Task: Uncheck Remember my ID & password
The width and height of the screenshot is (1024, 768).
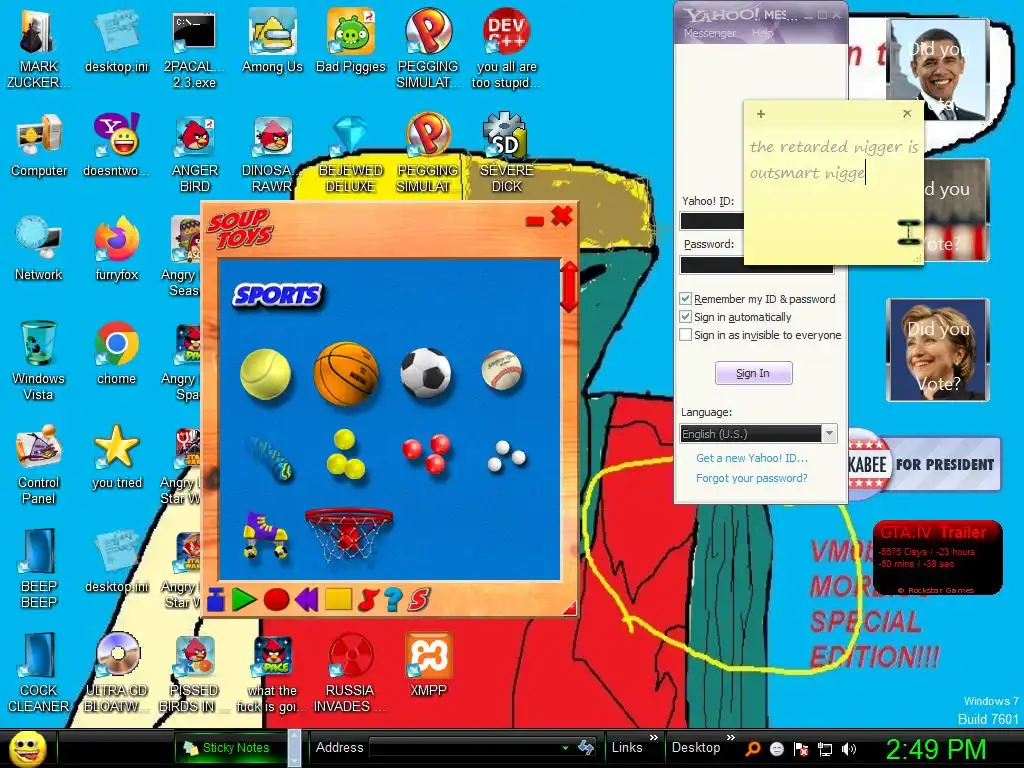Action: pos(685,299)
